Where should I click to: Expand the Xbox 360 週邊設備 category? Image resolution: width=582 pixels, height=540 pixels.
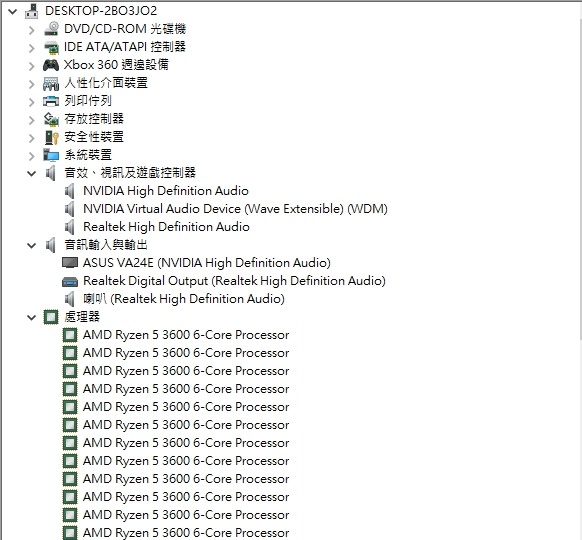click(x=32, y=66)
